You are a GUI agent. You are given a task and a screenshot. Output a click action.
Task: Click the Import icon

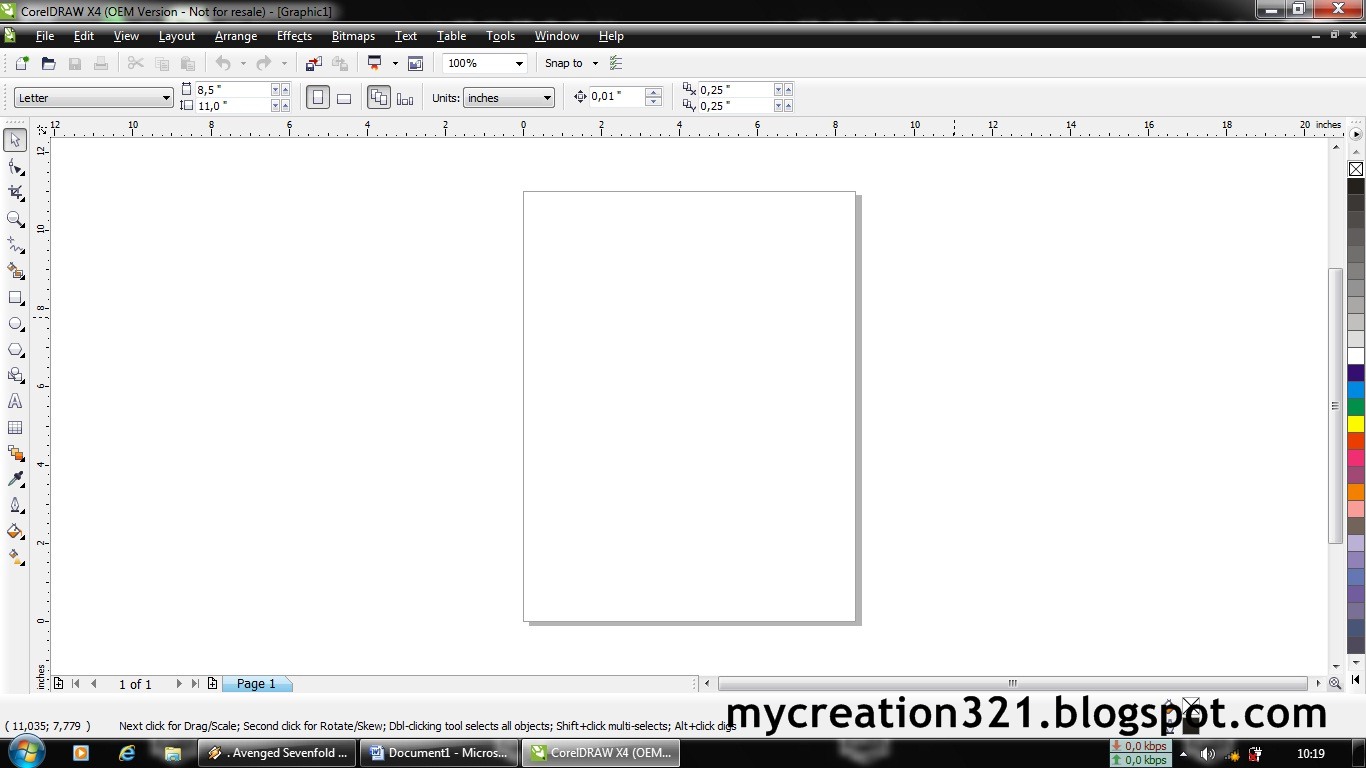coord(314,63)
